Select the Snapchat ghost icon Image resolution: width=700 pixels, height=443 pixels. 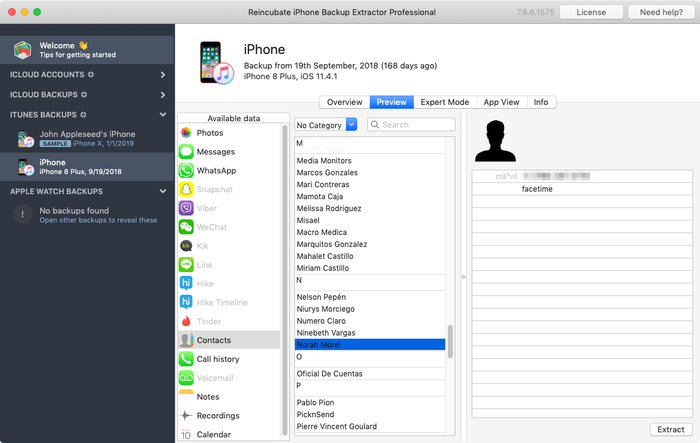click(186, 189)
